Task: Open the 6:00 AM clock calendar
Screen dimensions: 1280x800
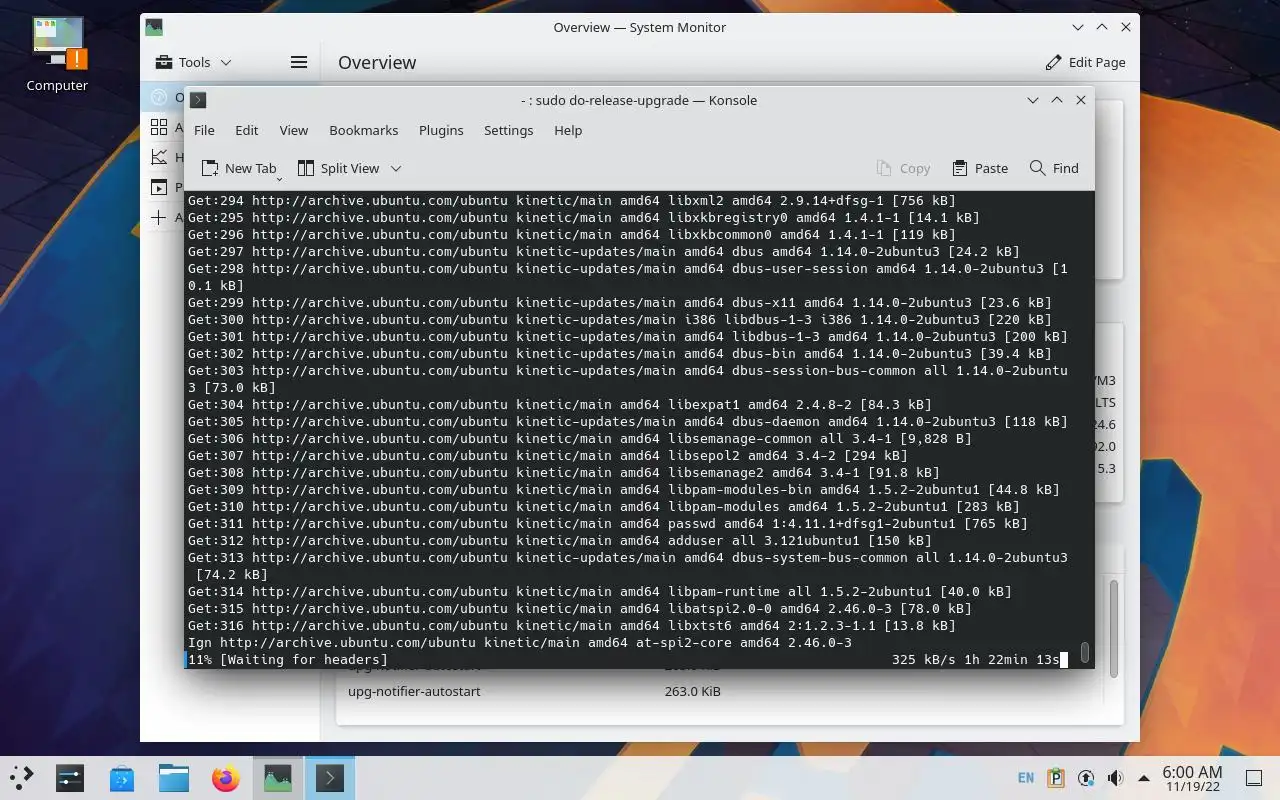Action: pos(1192,777)
